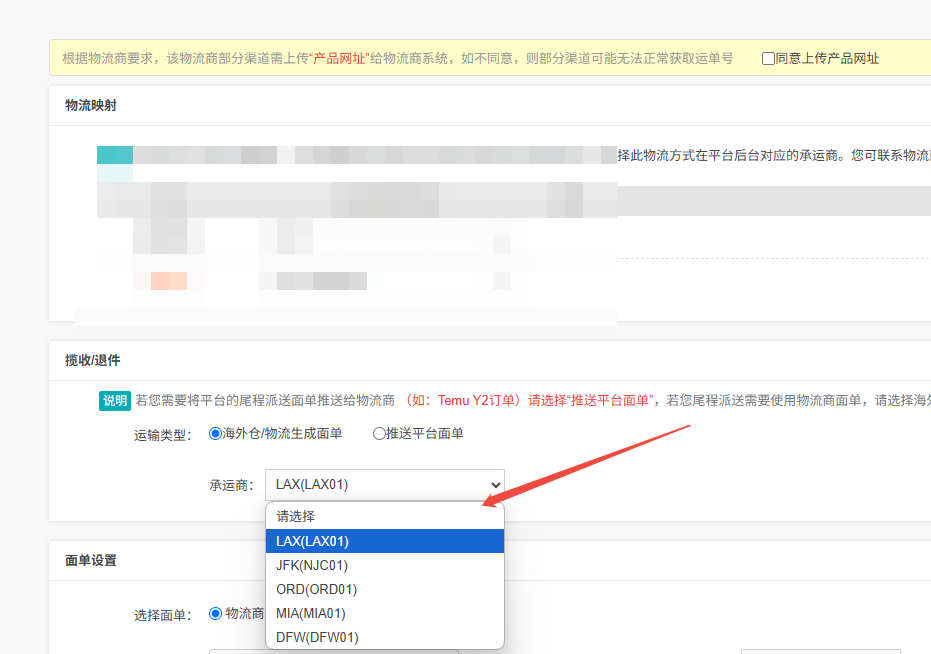
Task: Check the 同意上传产品网址 checkbox
Action: [768, 59]
